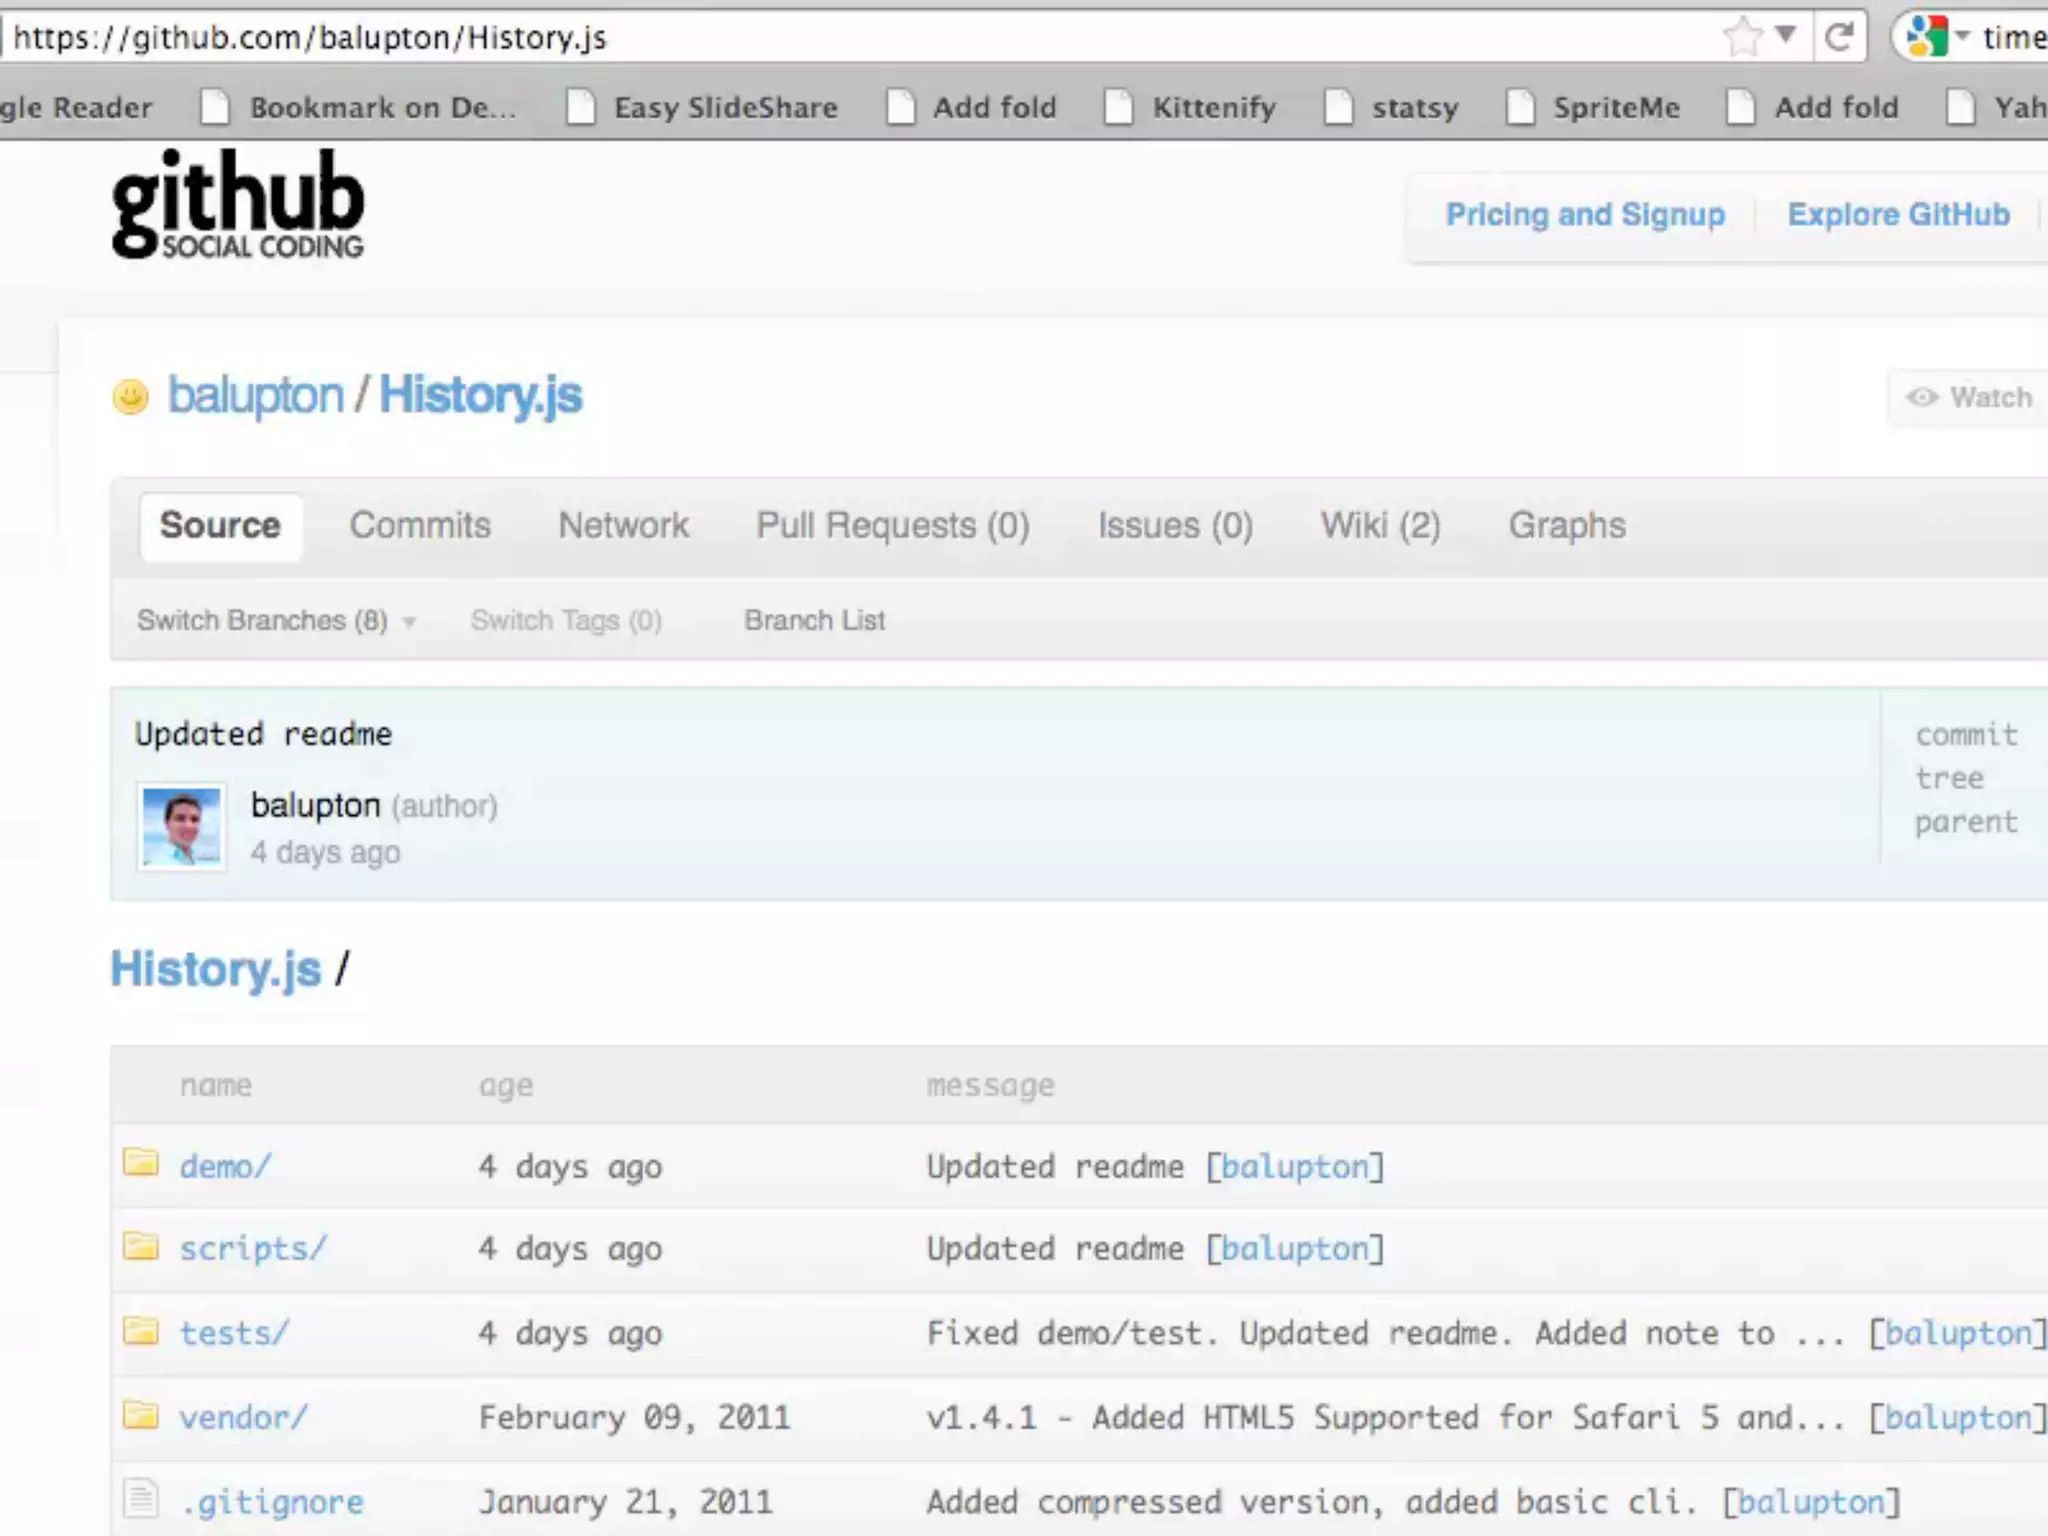Click the bookmark star in the address bar

click(x=1743, y=37)
